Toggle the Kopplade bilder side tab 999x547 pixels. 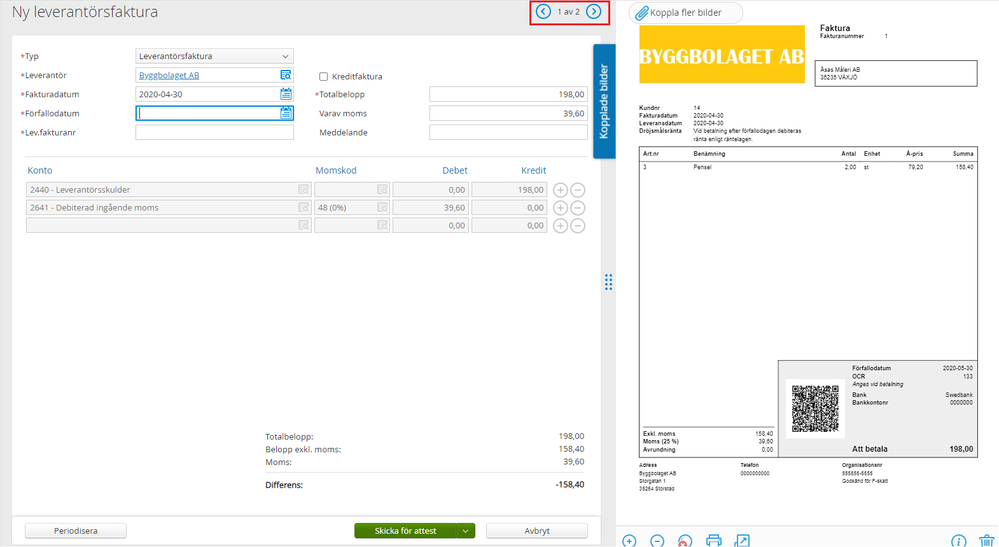click(603, 101)
